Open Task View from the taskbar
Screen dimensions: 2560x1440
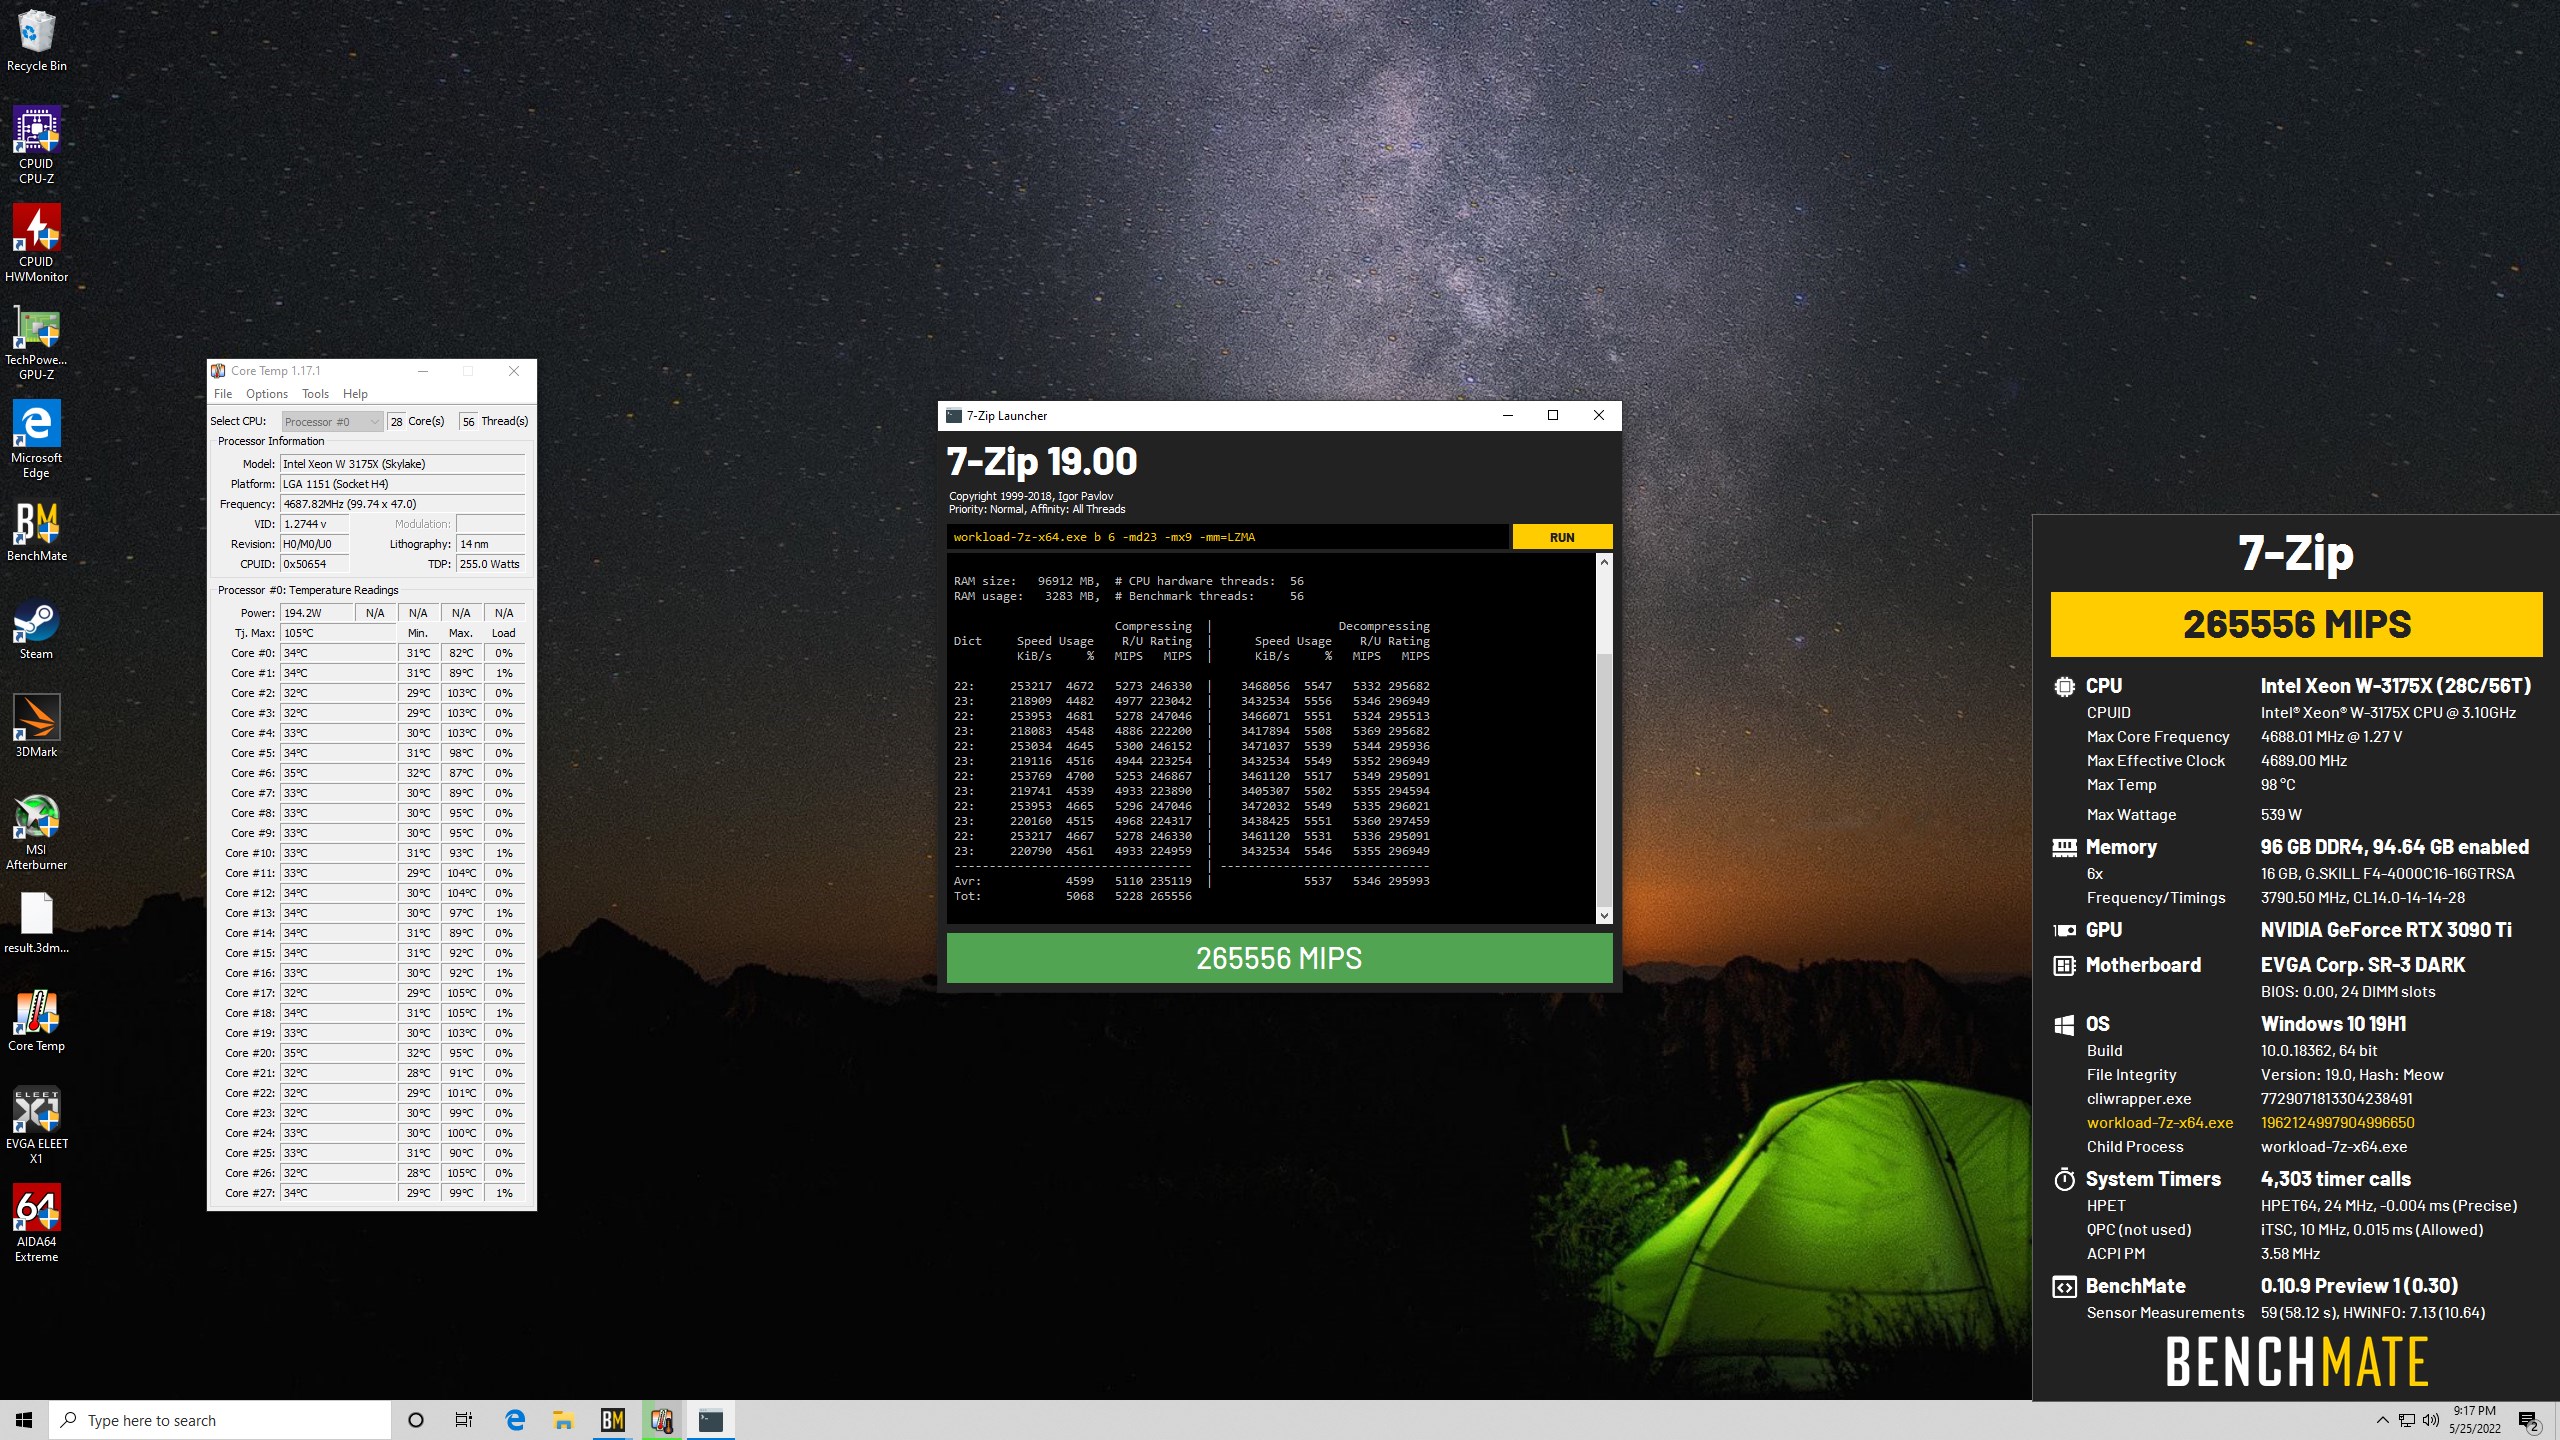point(464,1420)
